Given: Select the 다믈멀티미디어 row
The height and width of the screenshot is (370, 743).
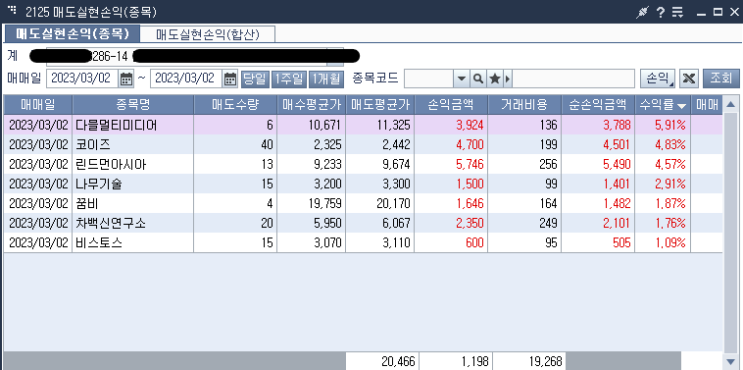Looking at the screenshot, I should tap(363, 125).
